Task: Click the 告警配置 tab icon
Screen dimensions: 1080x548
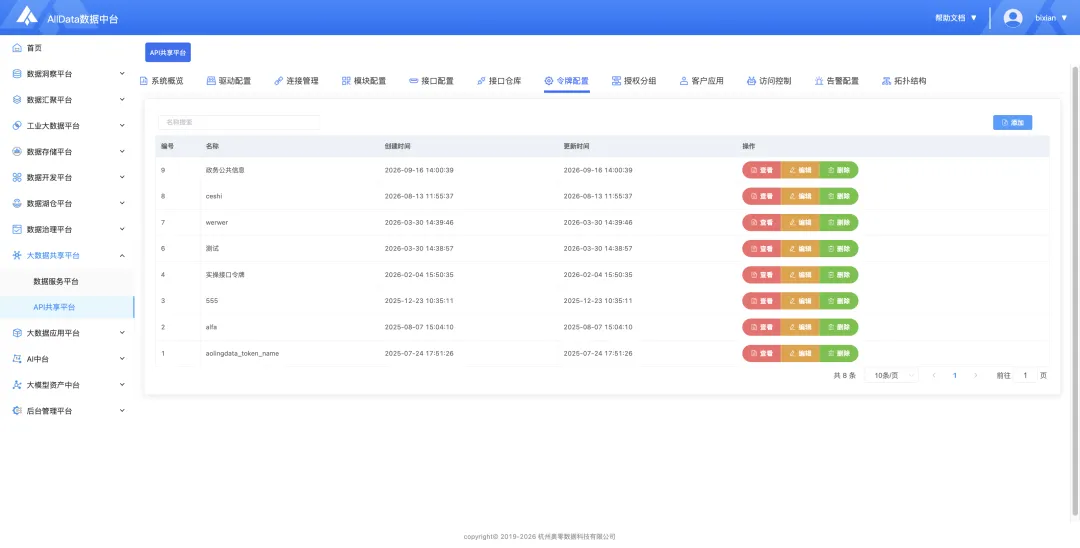Action: [819, 81]
